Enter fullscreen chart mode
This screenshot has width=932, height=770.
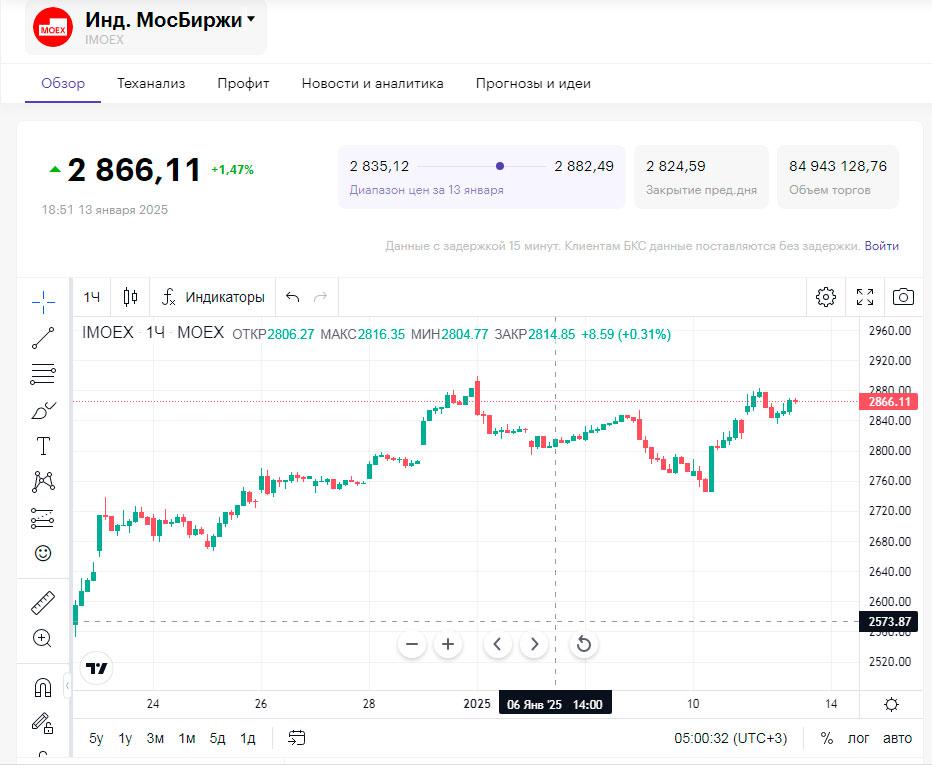865,297
